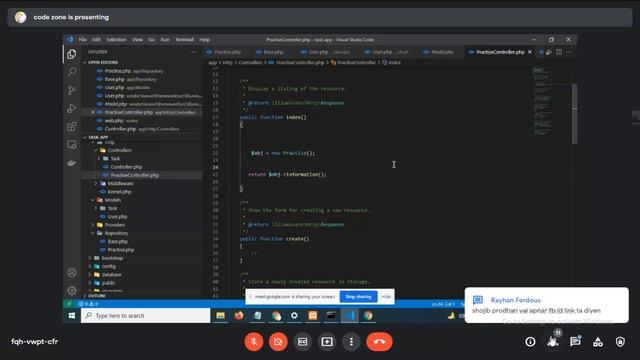Open the Manage gear in the activity bar
Image resolution: width=640 pixels, height=360 pixels.
point(72,290)
